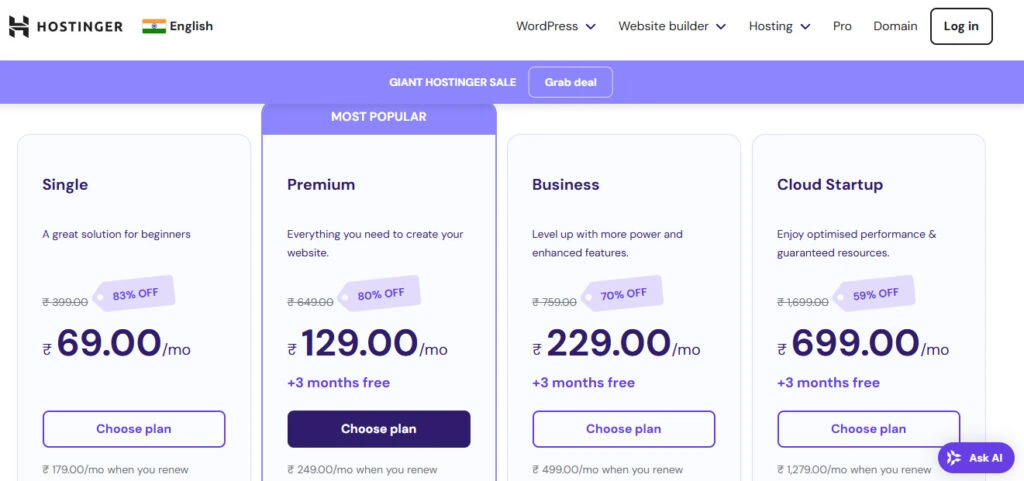Click ₹ 1,279.00/mo when you renew
The image size is (1024, 481).
[854, 470]
